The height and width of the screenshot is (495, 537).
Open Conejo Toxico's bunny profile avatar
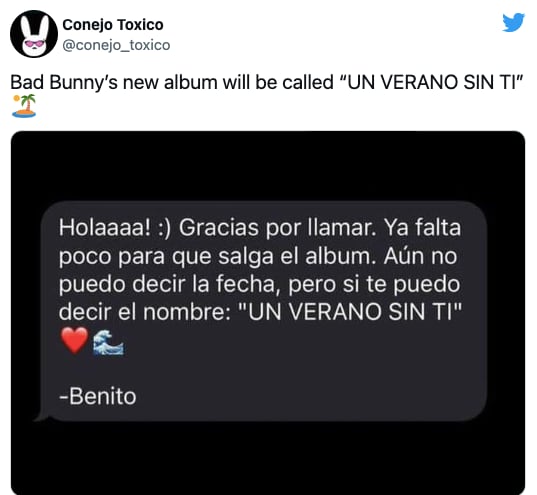[x=34, y=34]
